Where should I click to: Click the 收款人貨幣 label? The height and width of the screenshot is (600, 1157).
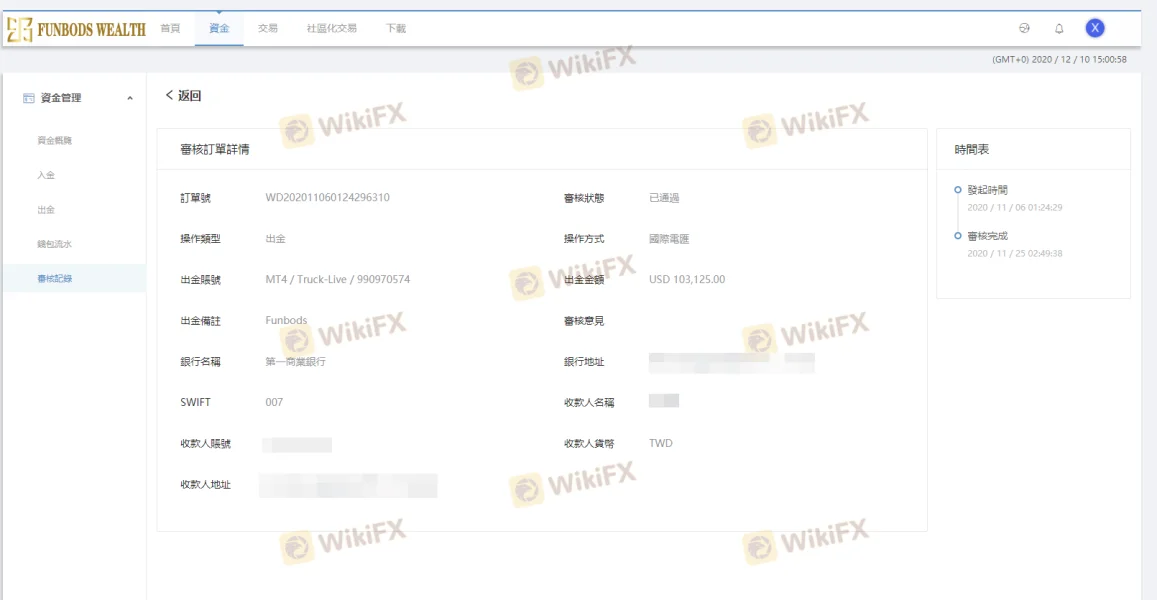pyautogui.click(x=589, y=444)
